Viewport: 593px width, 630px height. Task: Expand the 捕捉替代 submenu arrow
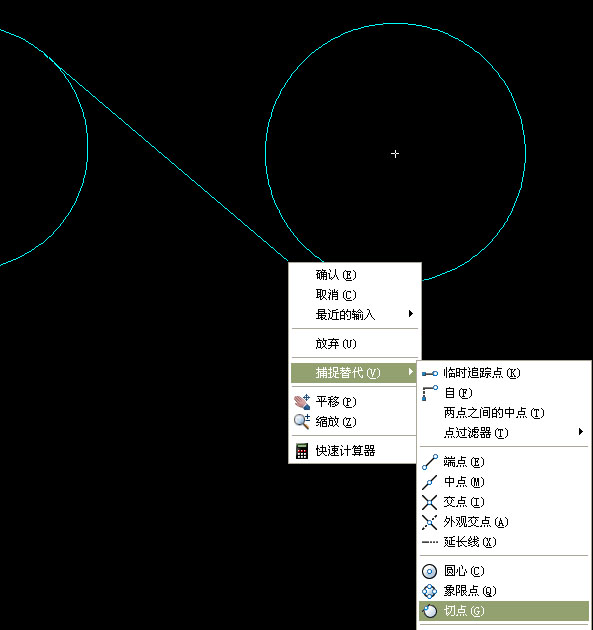coord(410,372)
